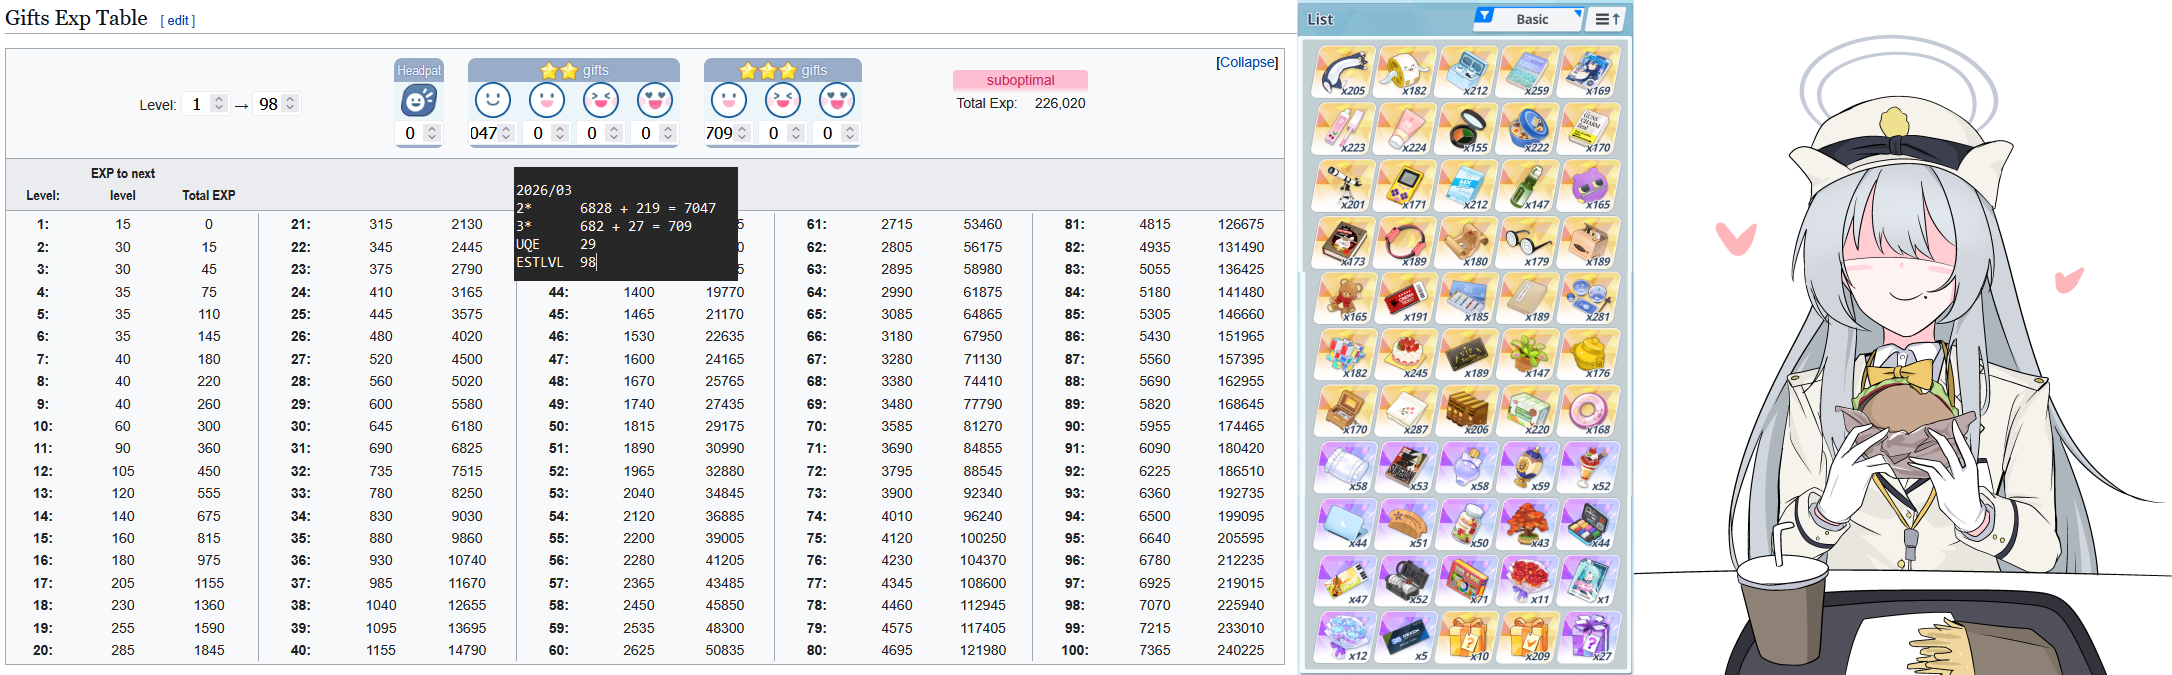Click the Total Exp 226,020 value

click(x=1059, y=103)
